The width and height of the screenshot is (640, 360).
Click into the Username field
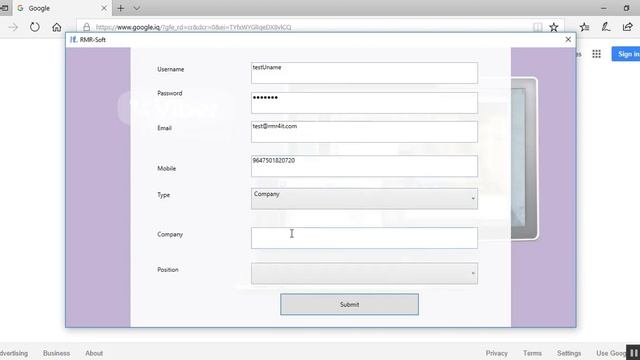tap(364, 73)
